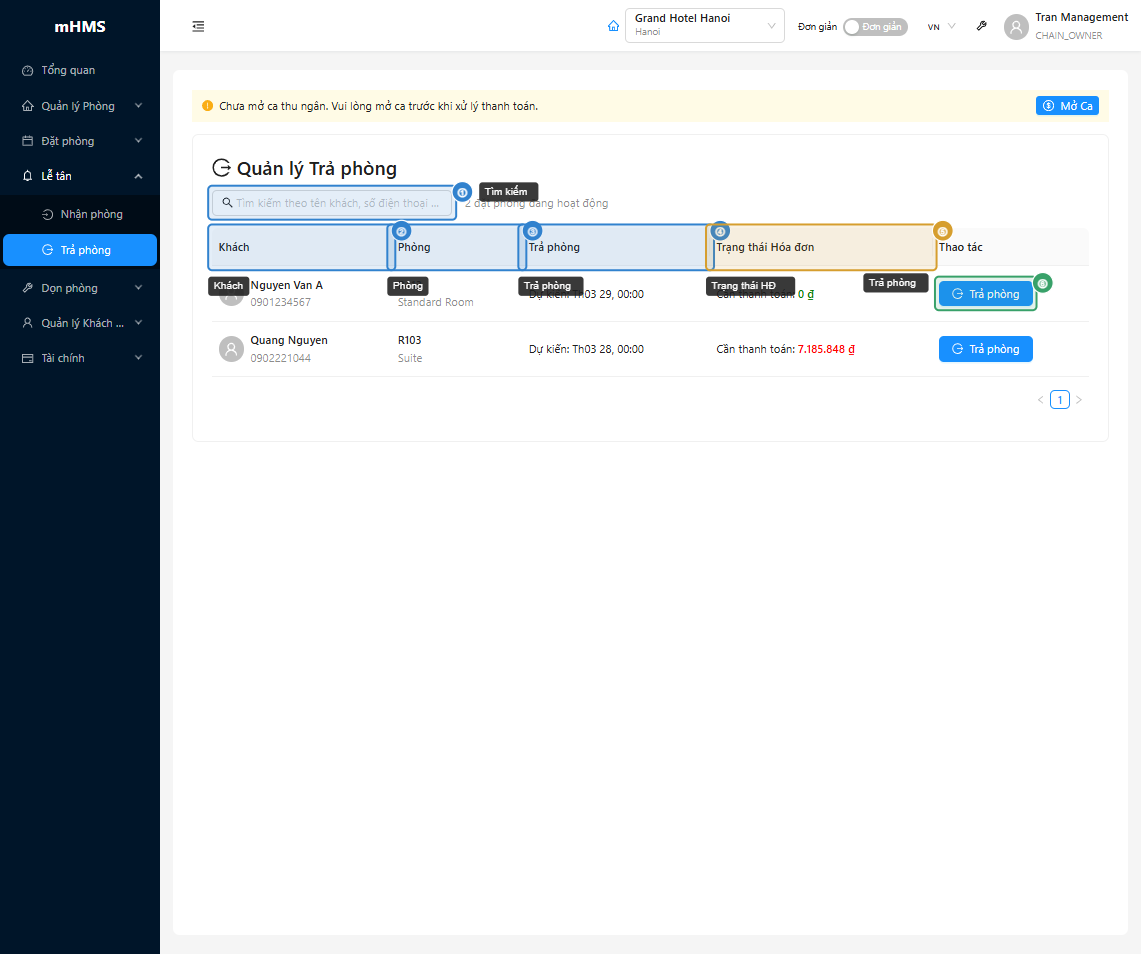Click phone number 0901234567
This screenshot has width=1141, height=954.
pos(280,303)
